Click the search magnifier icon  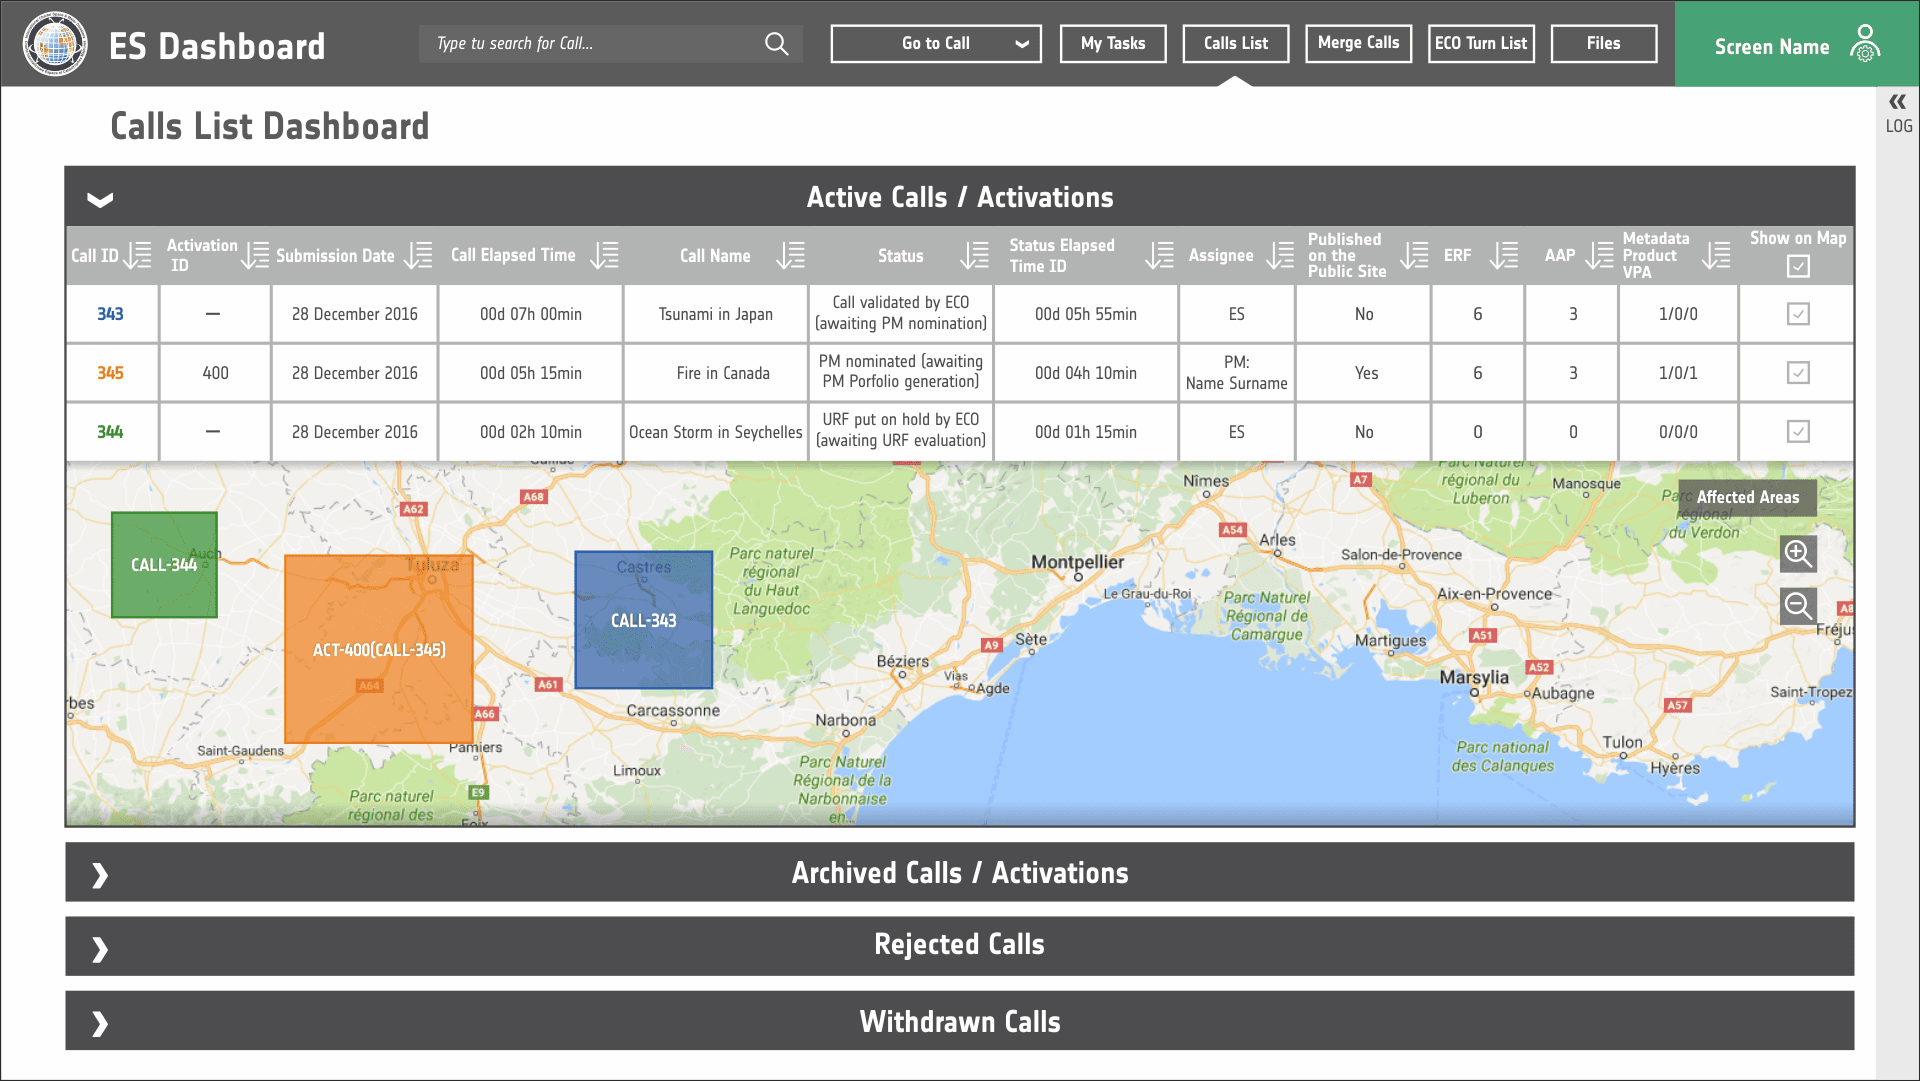pyautogui.click(x=776, y=44)
